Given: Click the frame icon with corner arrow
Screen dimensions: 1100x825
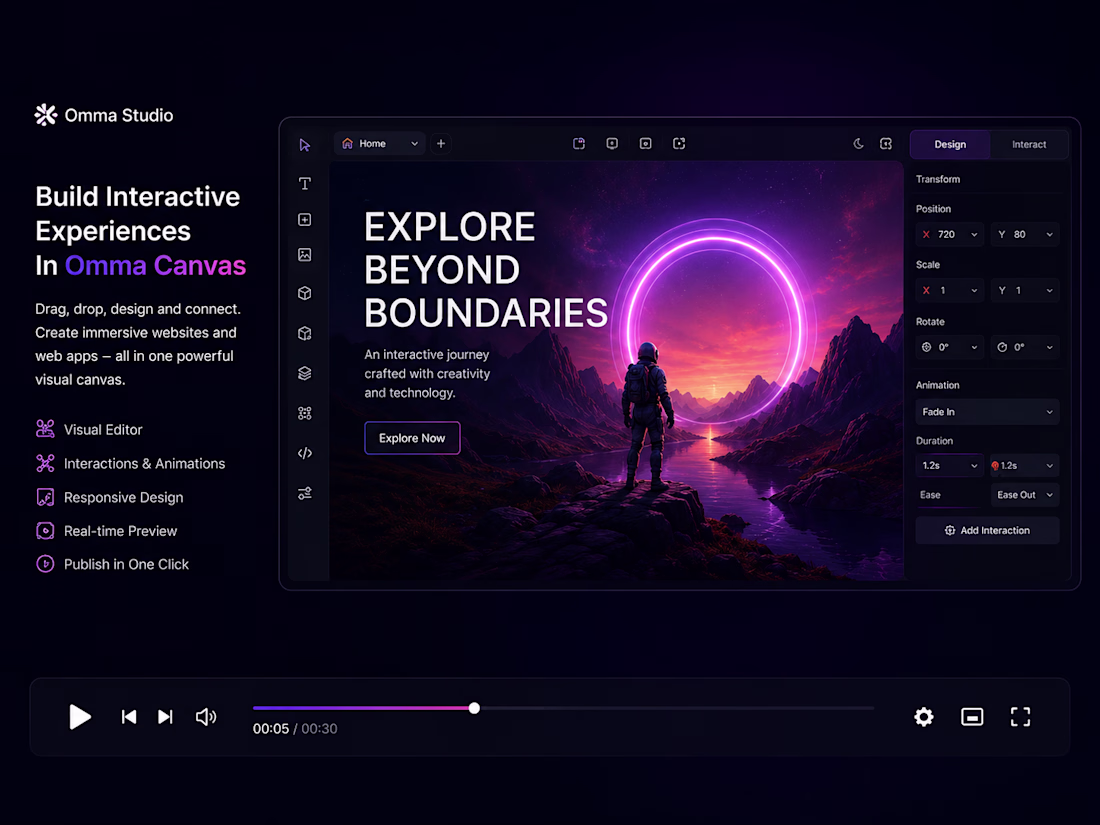Looking at the screenshot, I should 679,143.
